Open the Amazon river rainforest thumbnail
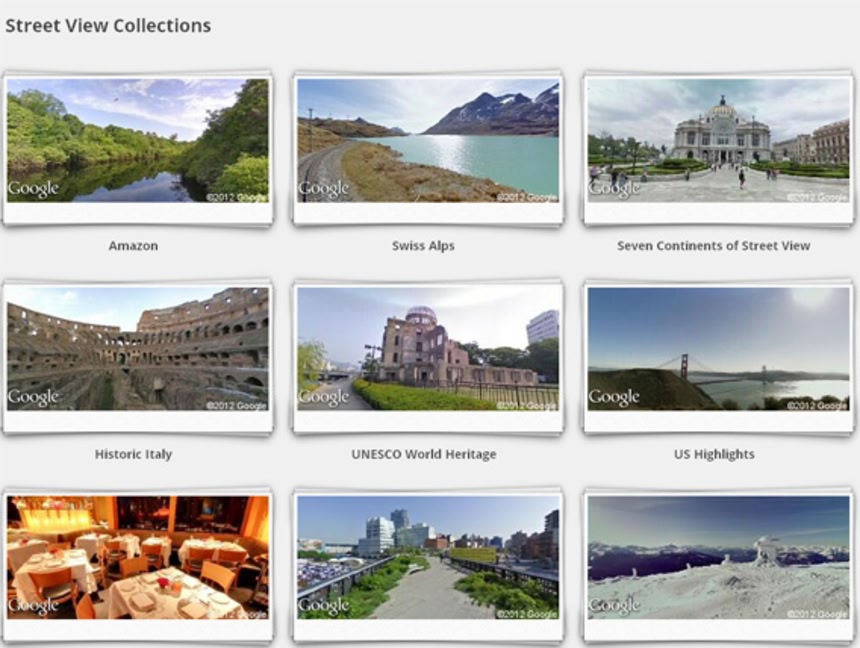The width and height of the screenshot is (860, 648). 137,140
